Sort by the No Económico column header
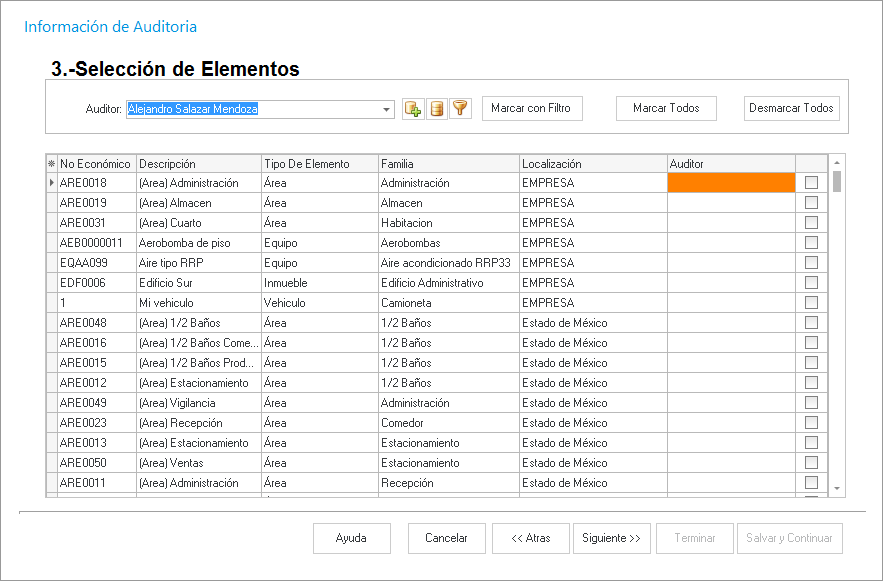The image size is (883, 581). [x=96, y=164]
